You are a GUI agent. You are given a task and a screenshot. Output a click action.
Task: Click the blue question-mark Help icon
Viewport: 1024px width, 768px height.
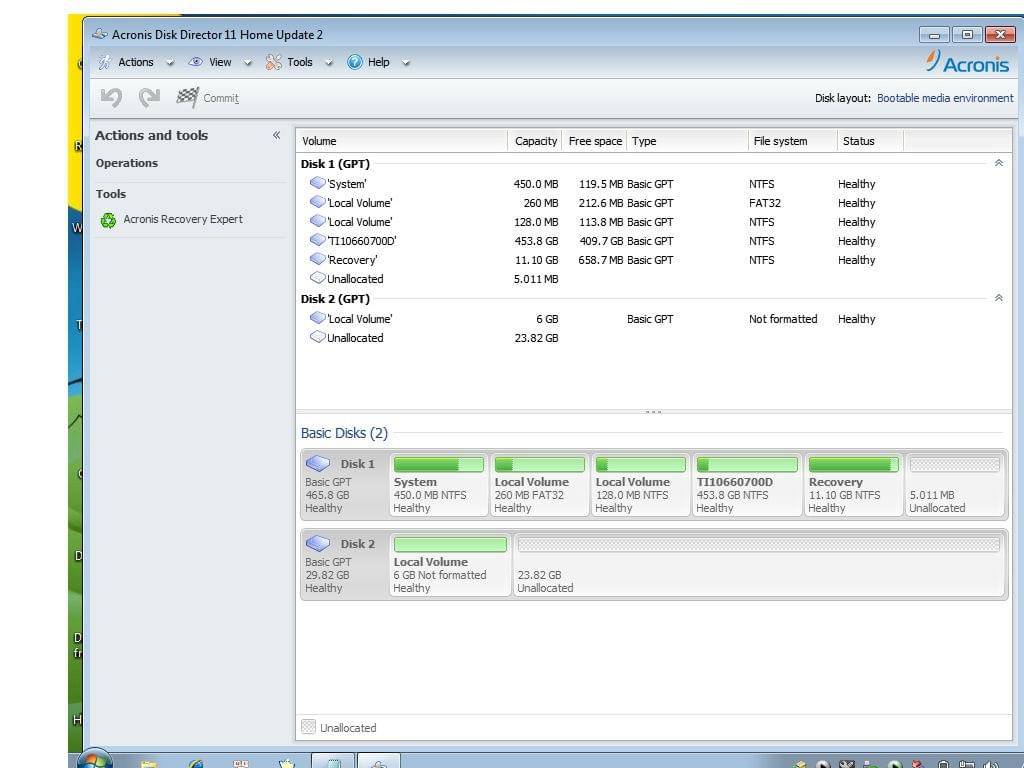(355, 62)
